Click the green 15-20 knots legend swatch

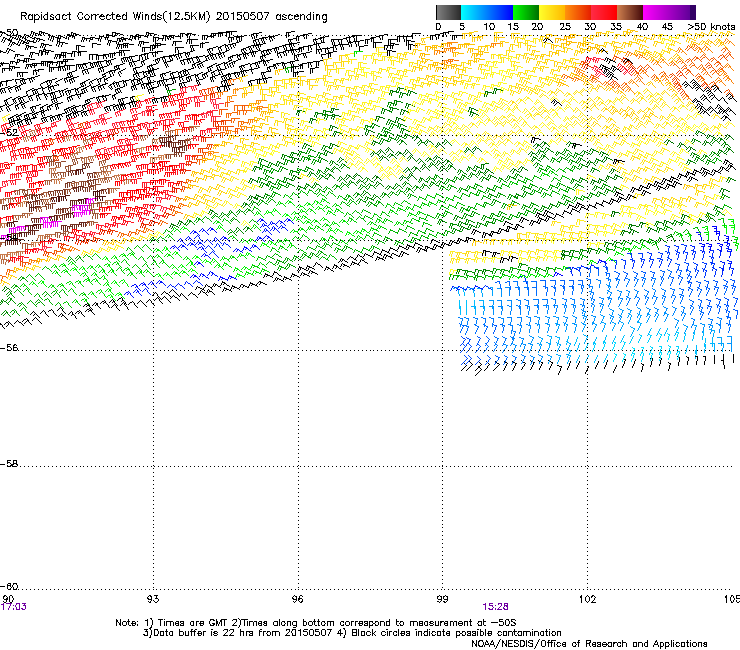(526, 12)
